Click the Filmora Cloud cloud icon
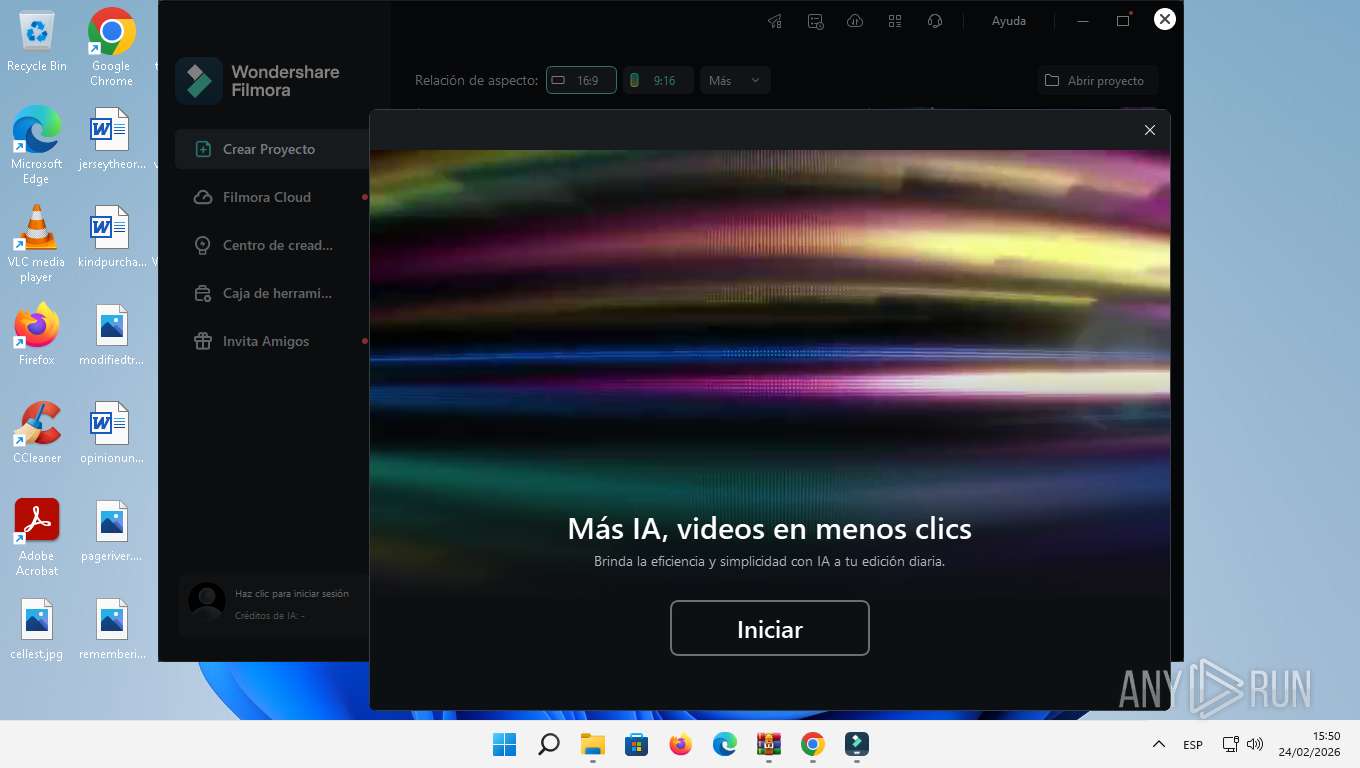Image resolution: width=1360 pixels, height=768 pixels. [x=203, y=197]
